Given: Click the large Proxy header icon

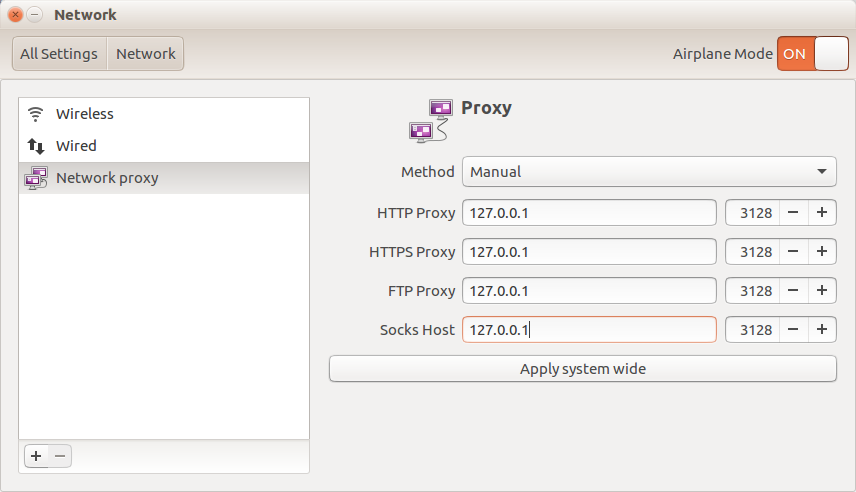Looking at the screenshot, I should click(x=431, y=120).
